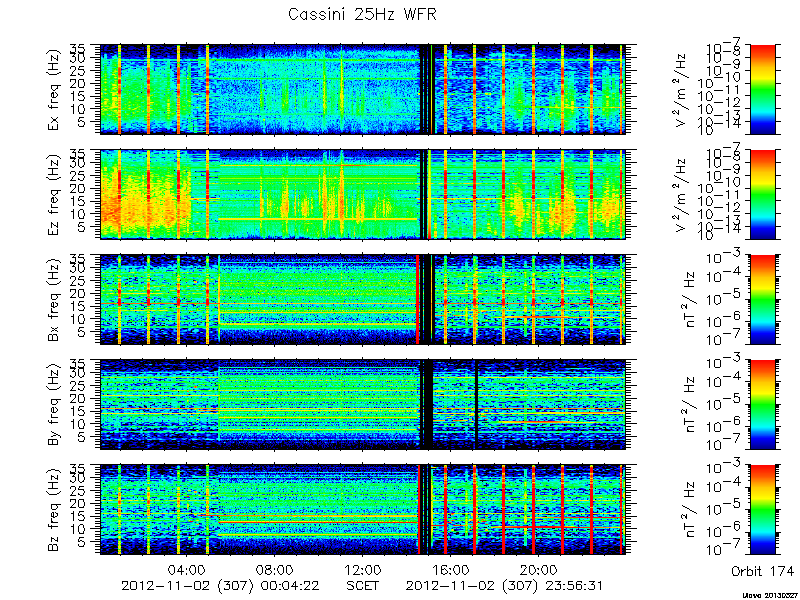The height and width of the screenshot is (600, 800).
Task: Click the Ex panel color scale bar
Action: pyautogui.click(x=762, y=89)
